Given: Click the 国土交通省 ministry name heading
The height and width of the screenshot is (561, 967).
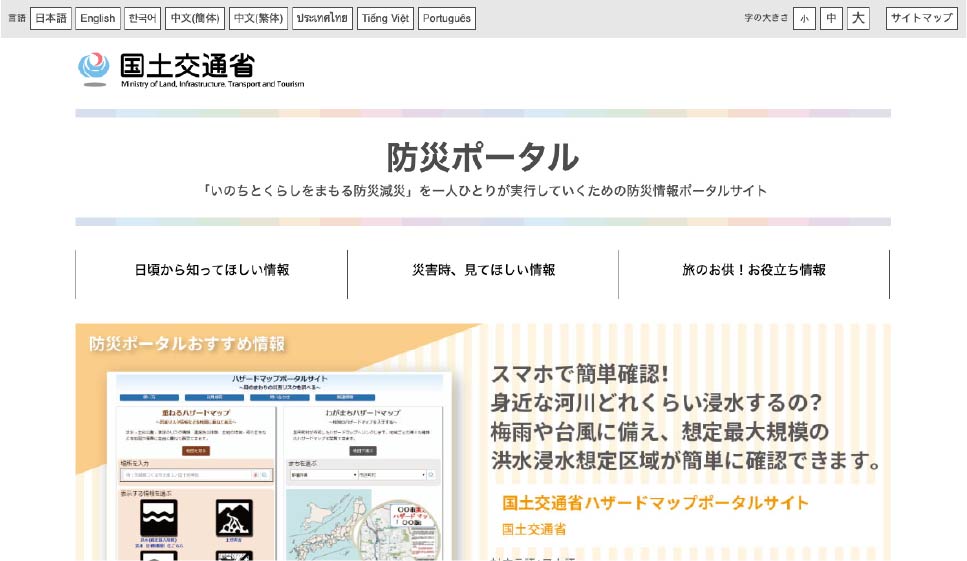Looking at the screenshot, I should (187, 65).
